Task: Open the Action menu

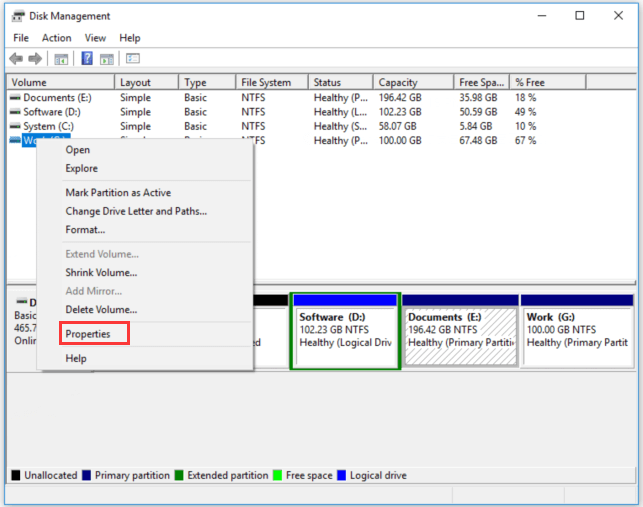Action: pyautogui.click(x=57, y=38)
